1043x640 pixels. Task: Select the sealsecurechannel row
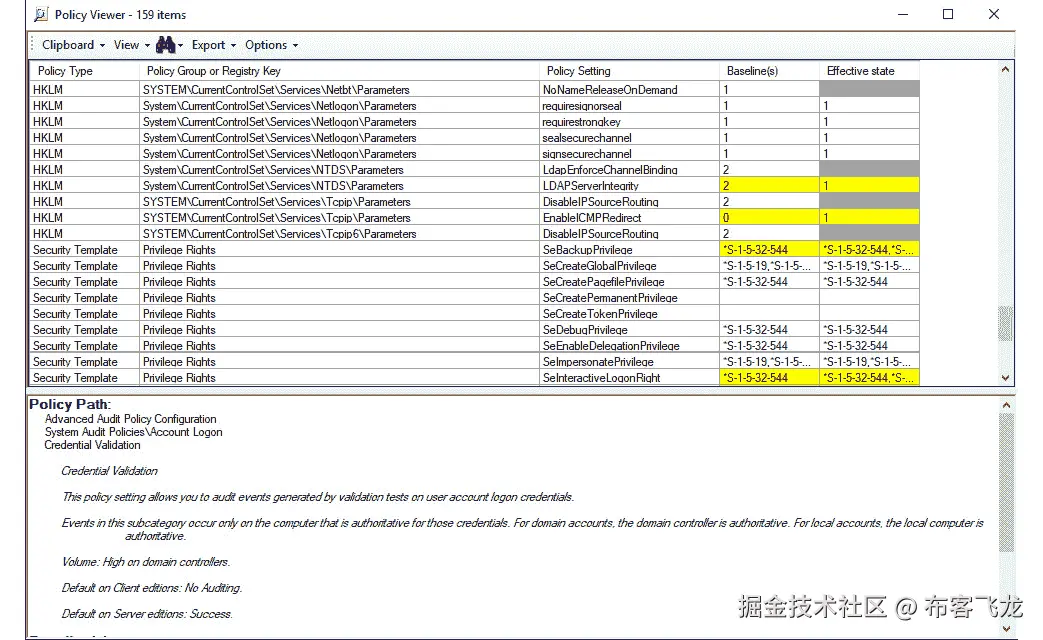[x=475, y=138]
